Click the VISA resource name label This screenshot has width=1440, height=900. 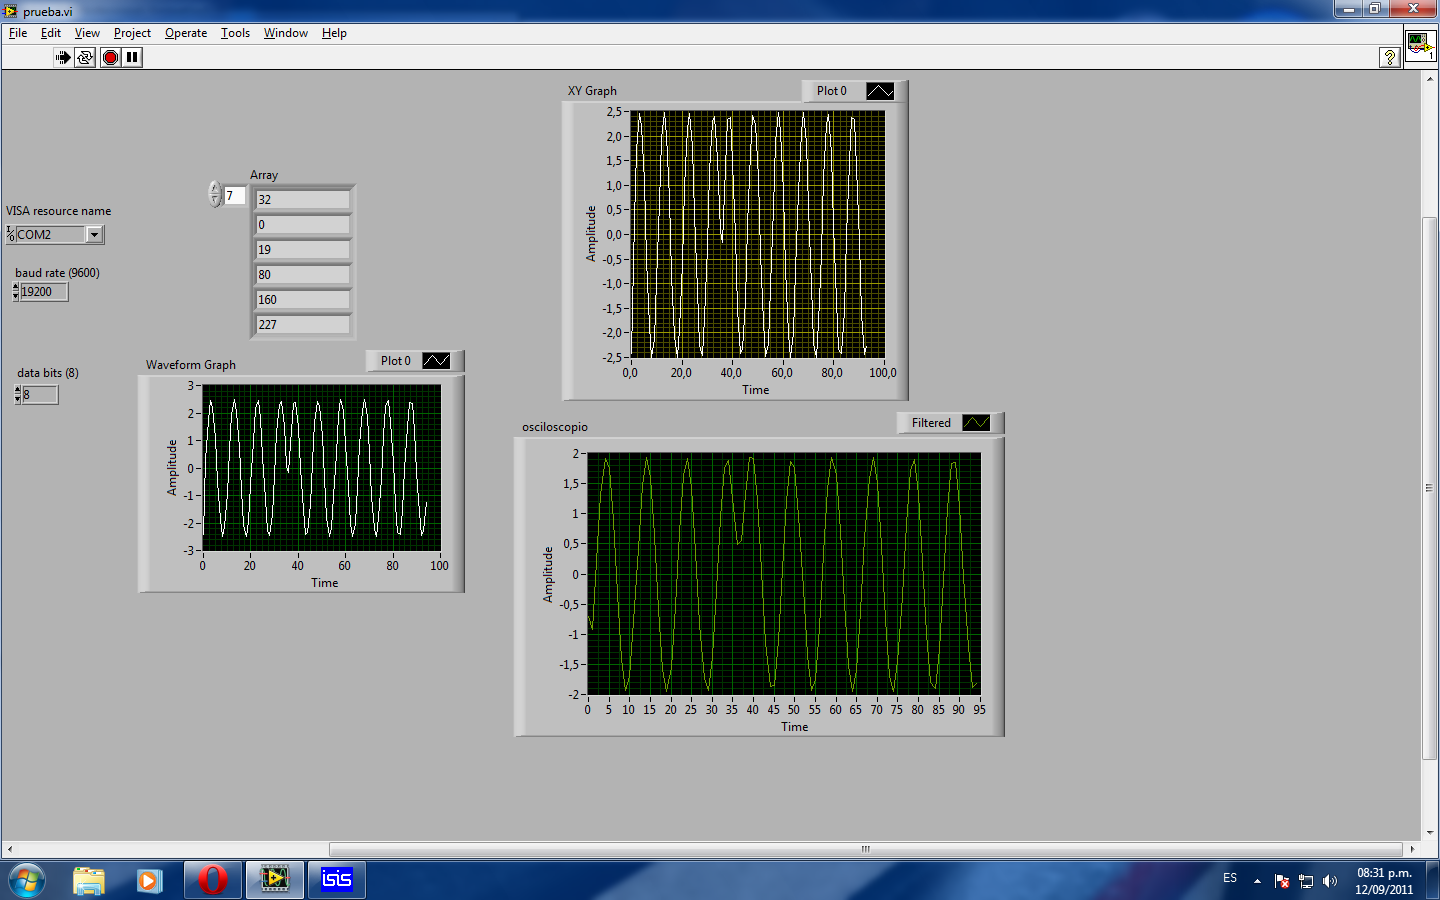(58, 211)
